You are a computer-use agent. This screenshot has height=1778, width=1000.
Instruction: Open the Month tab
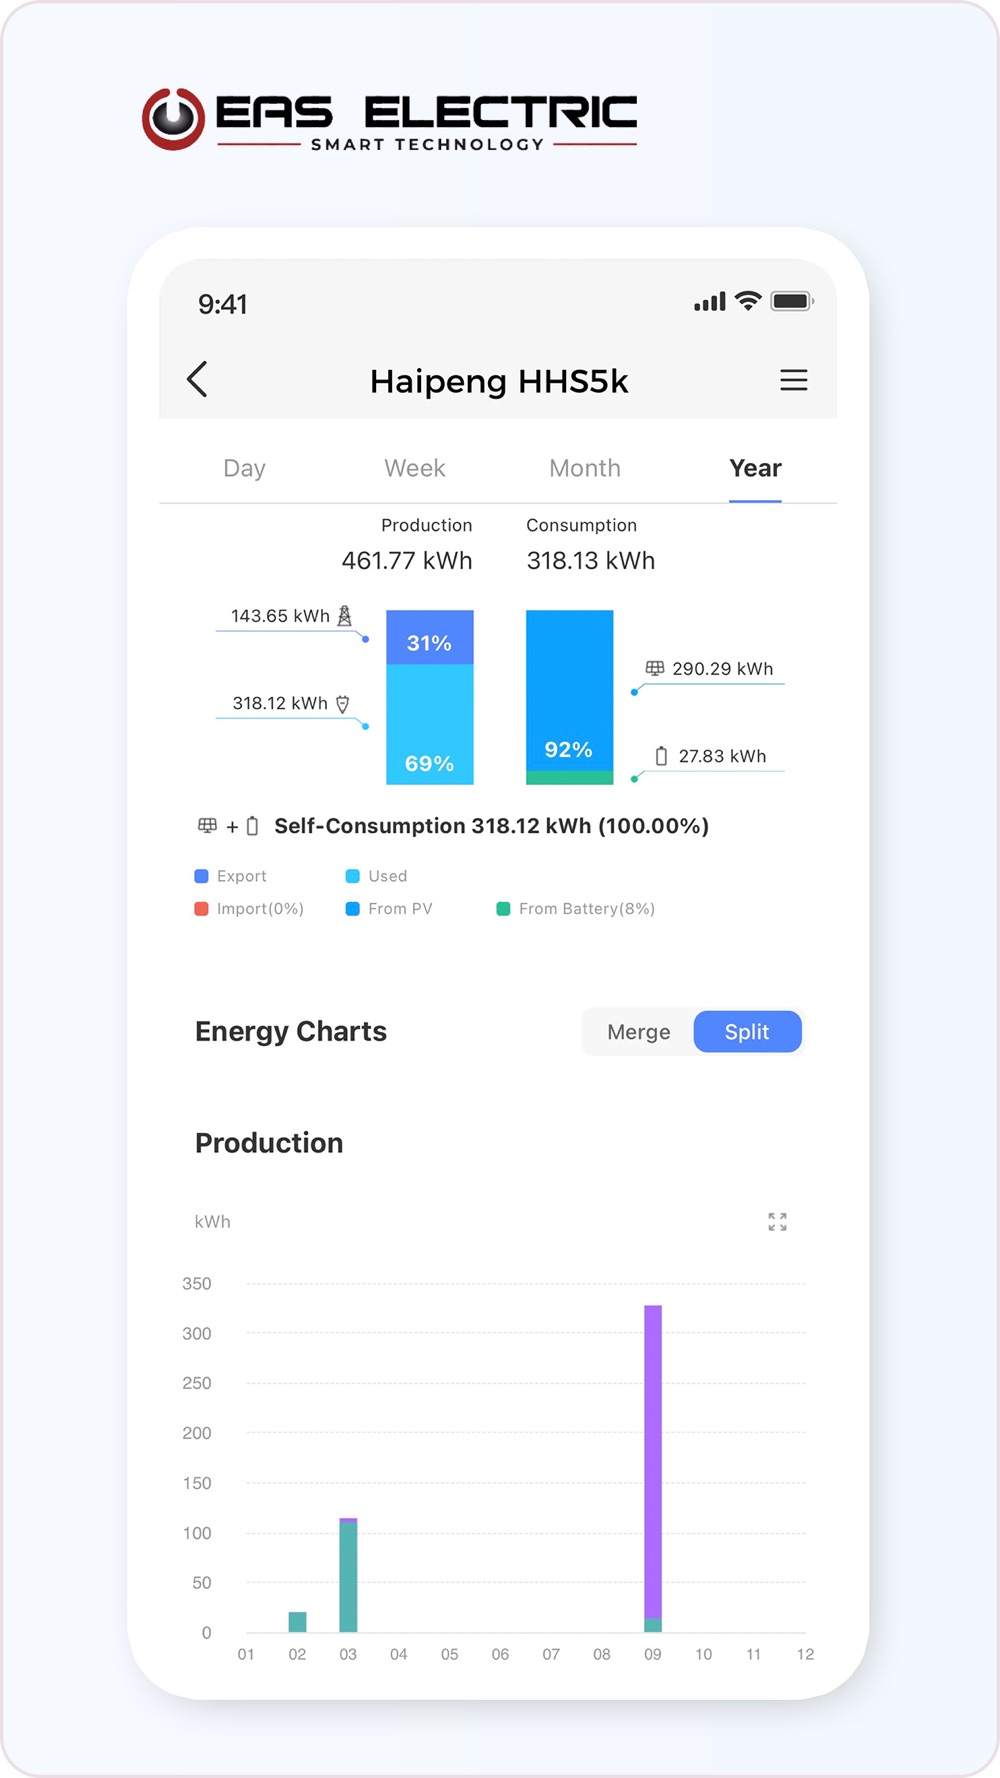click(585, 468)
